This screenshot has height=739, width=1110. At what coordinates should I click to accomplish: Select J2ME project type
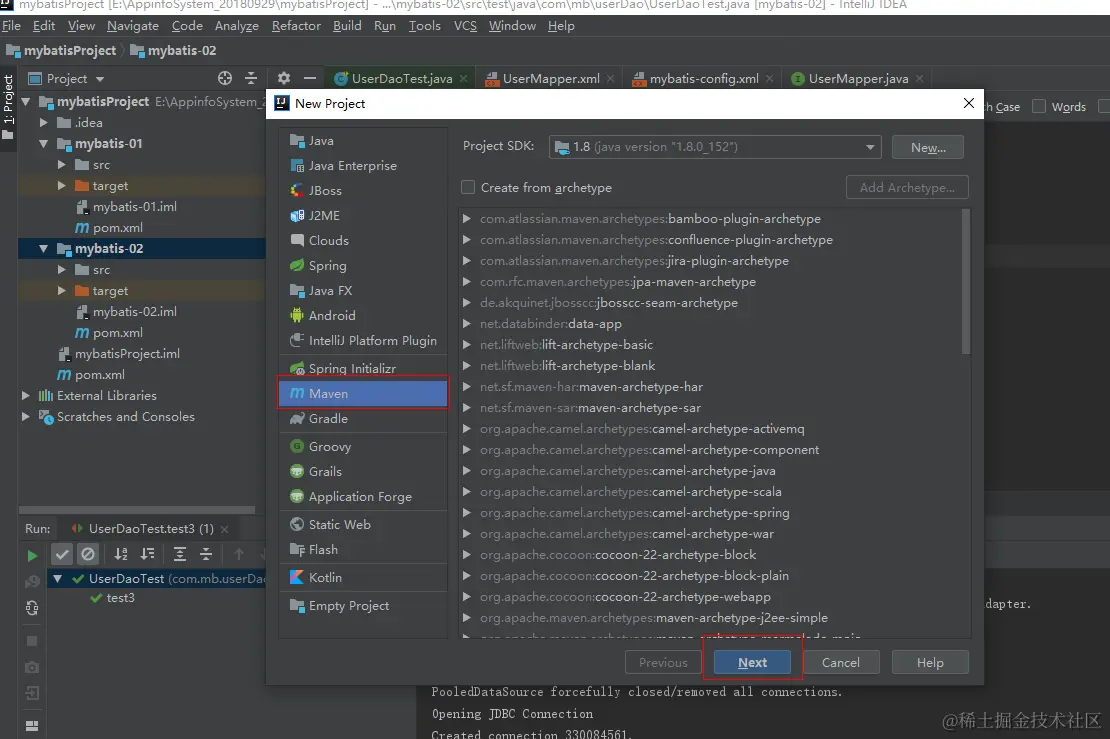[x=363, y=215]
